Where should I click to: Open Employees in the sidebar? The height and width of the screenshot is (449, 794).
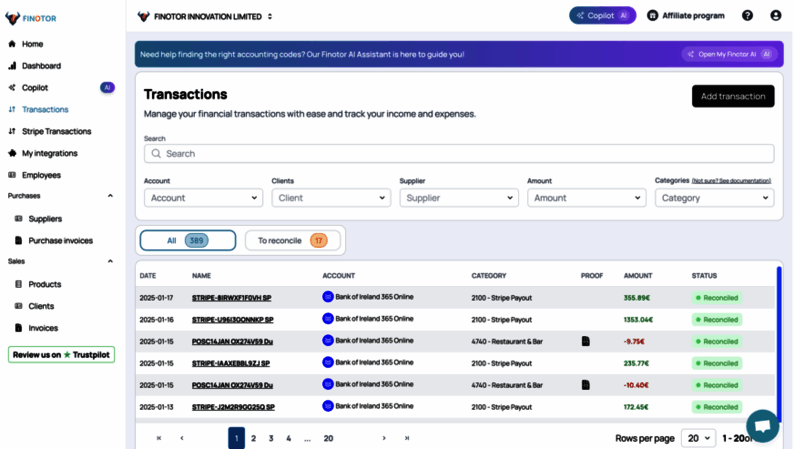coord(41,175)
